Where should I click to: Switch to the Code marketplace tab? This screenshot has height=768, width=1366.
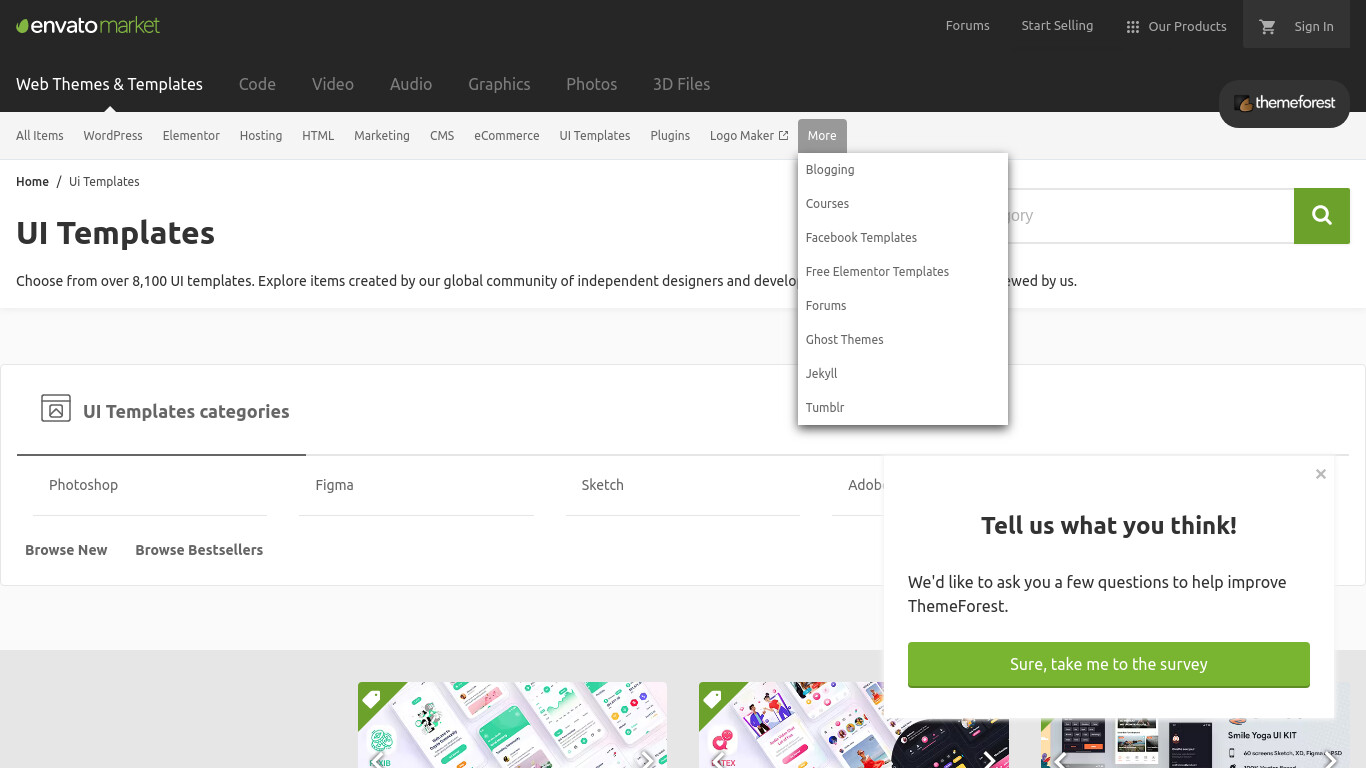(x=257, y=84)
